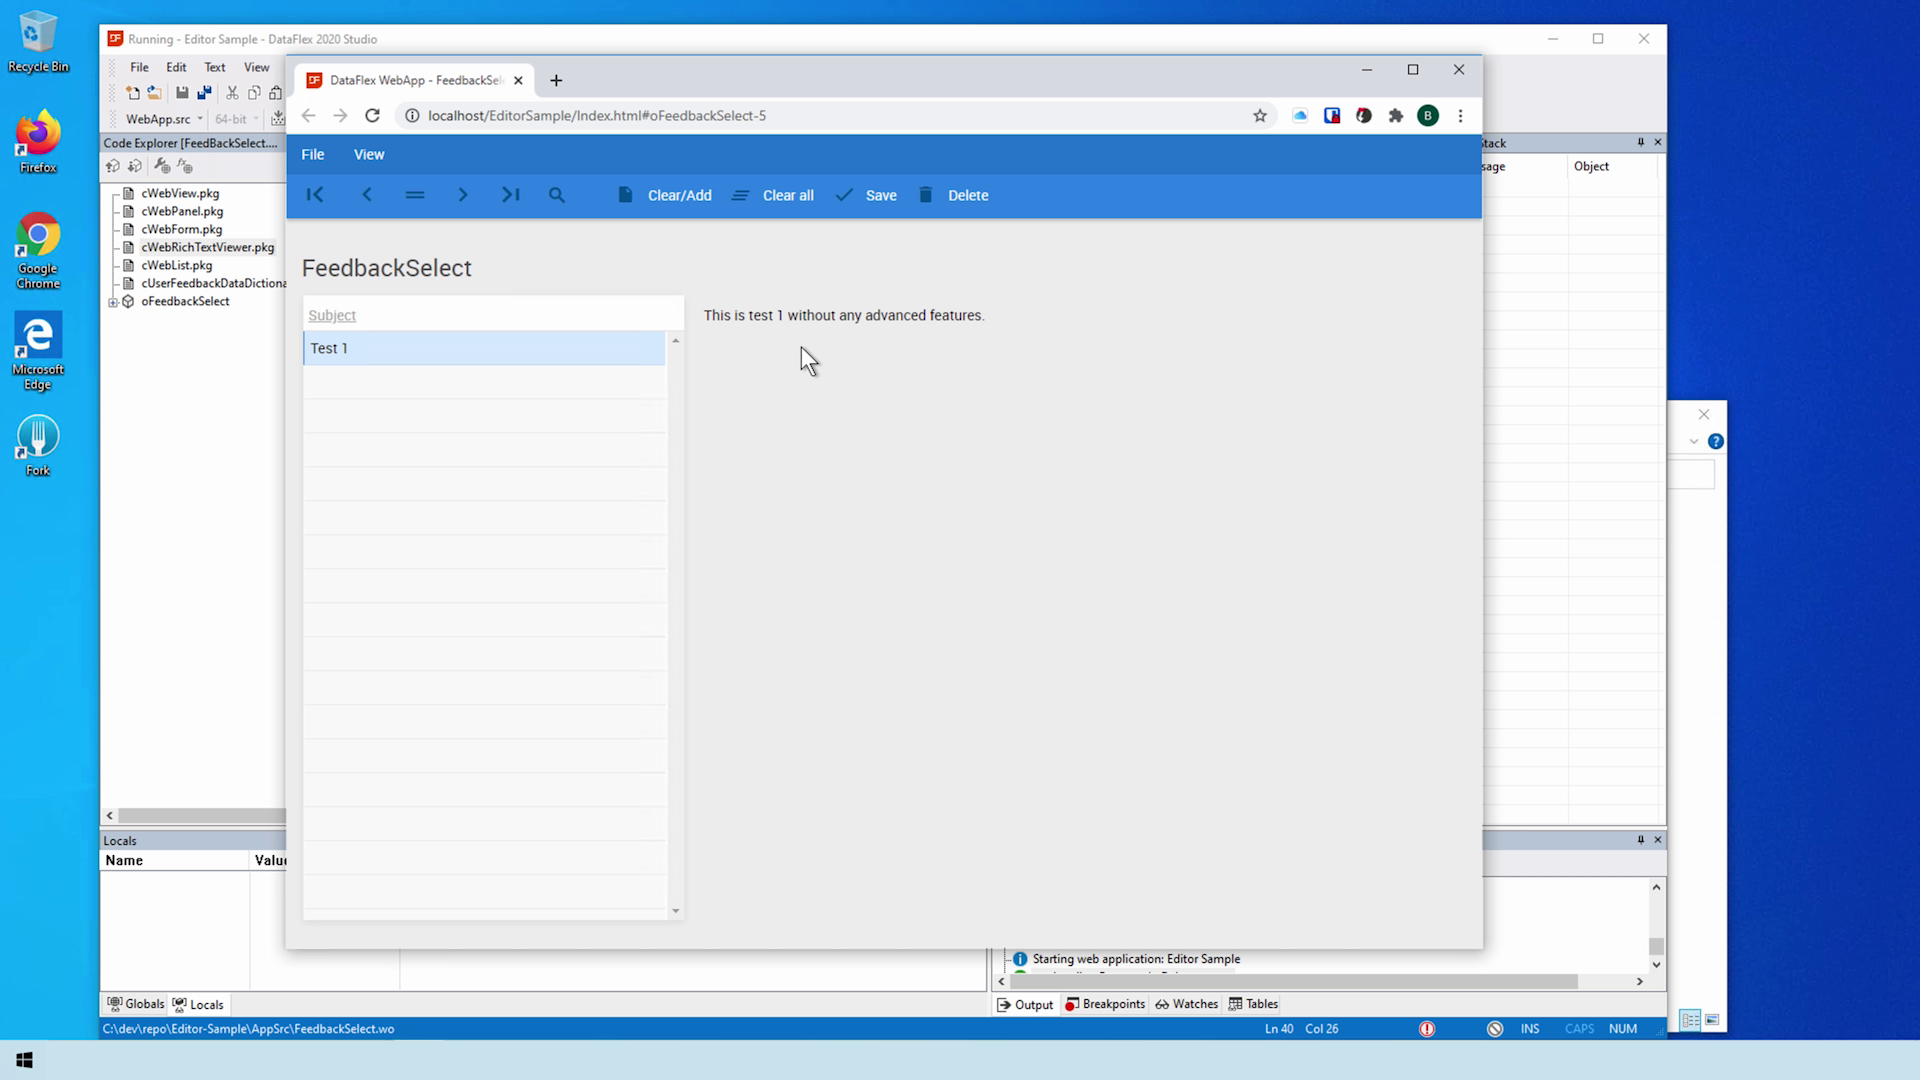Select the Test 1 list row
Screen dimensions: 1920x1080
484,348
